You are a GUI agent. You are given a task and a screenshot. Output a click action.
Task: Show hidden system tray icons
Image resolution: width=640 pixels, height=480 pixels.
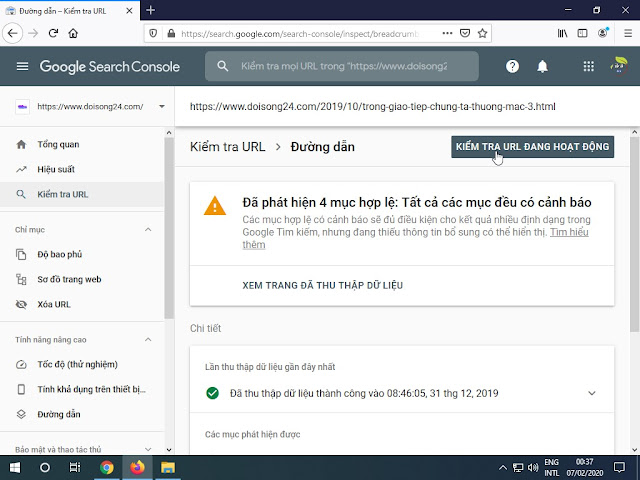503,467
